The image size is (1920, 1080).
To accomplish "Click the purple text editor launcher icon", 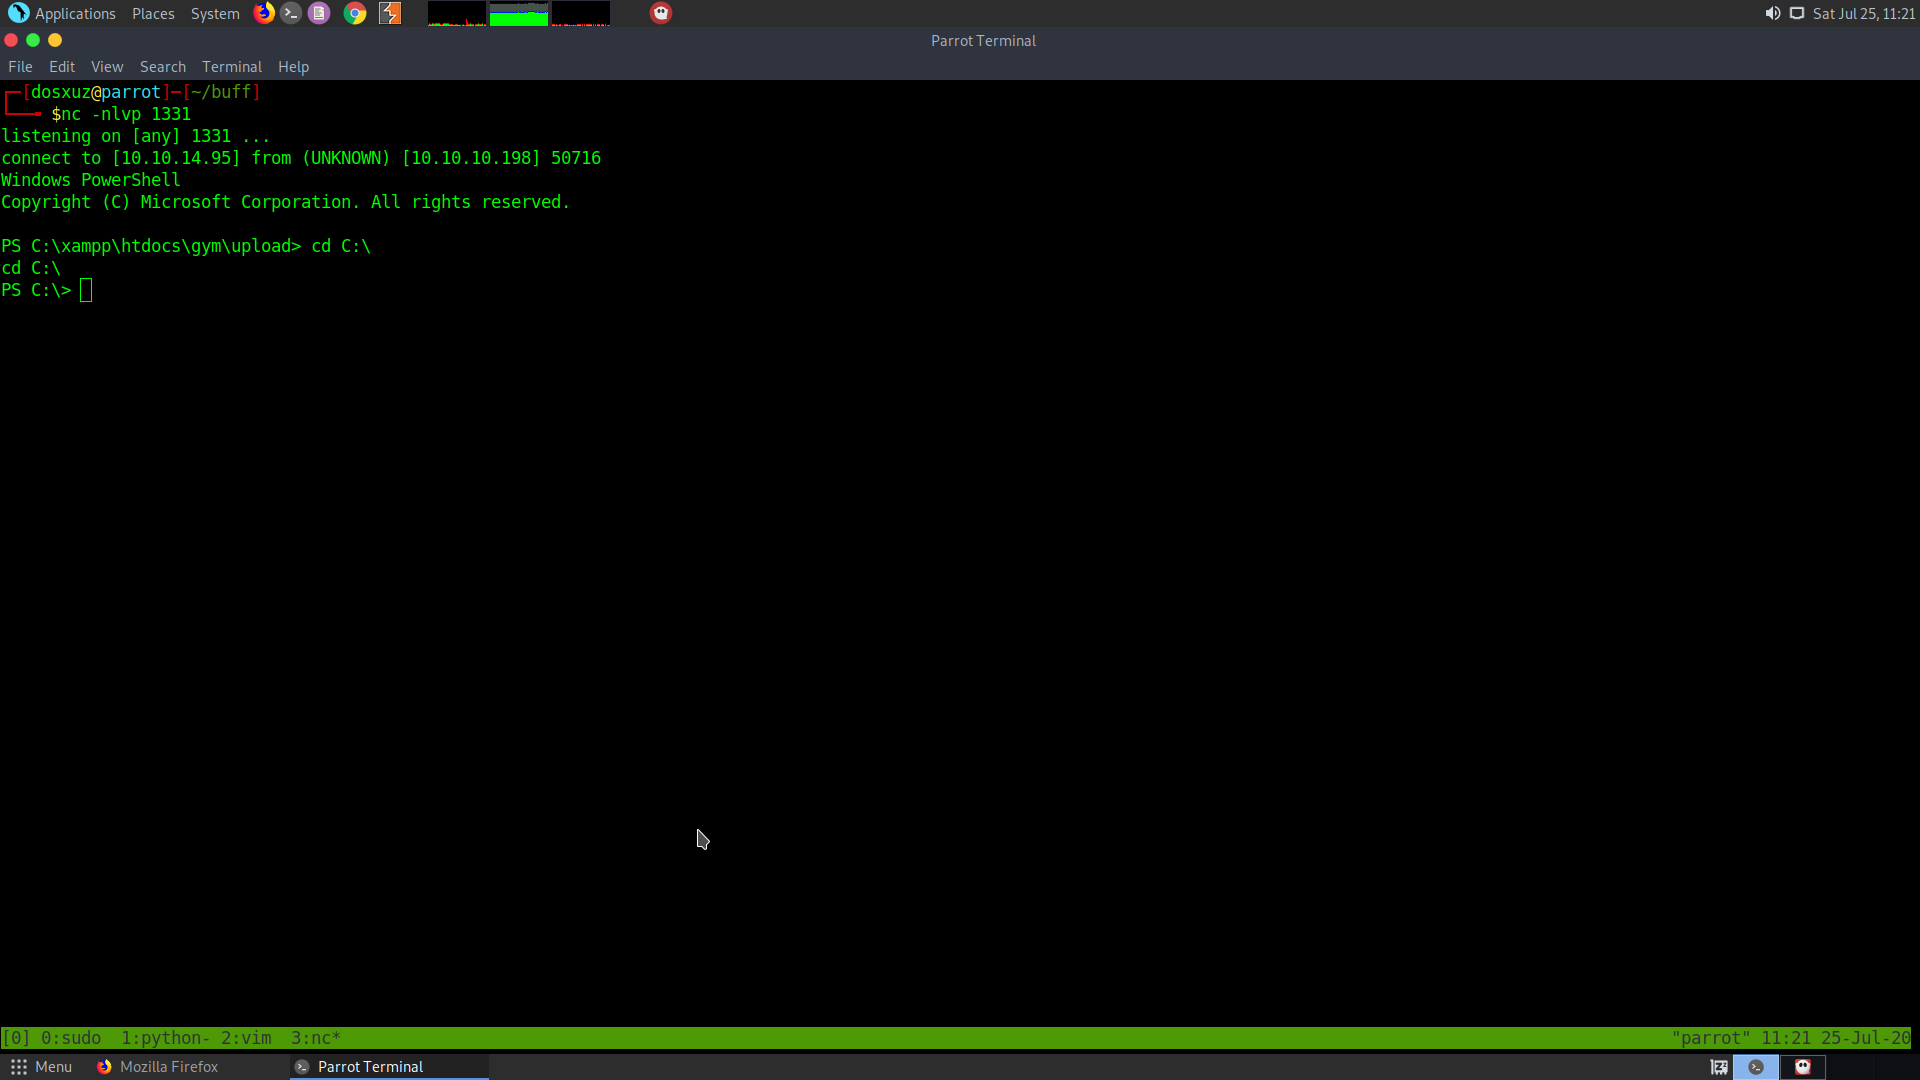I will tap(319, 13).
